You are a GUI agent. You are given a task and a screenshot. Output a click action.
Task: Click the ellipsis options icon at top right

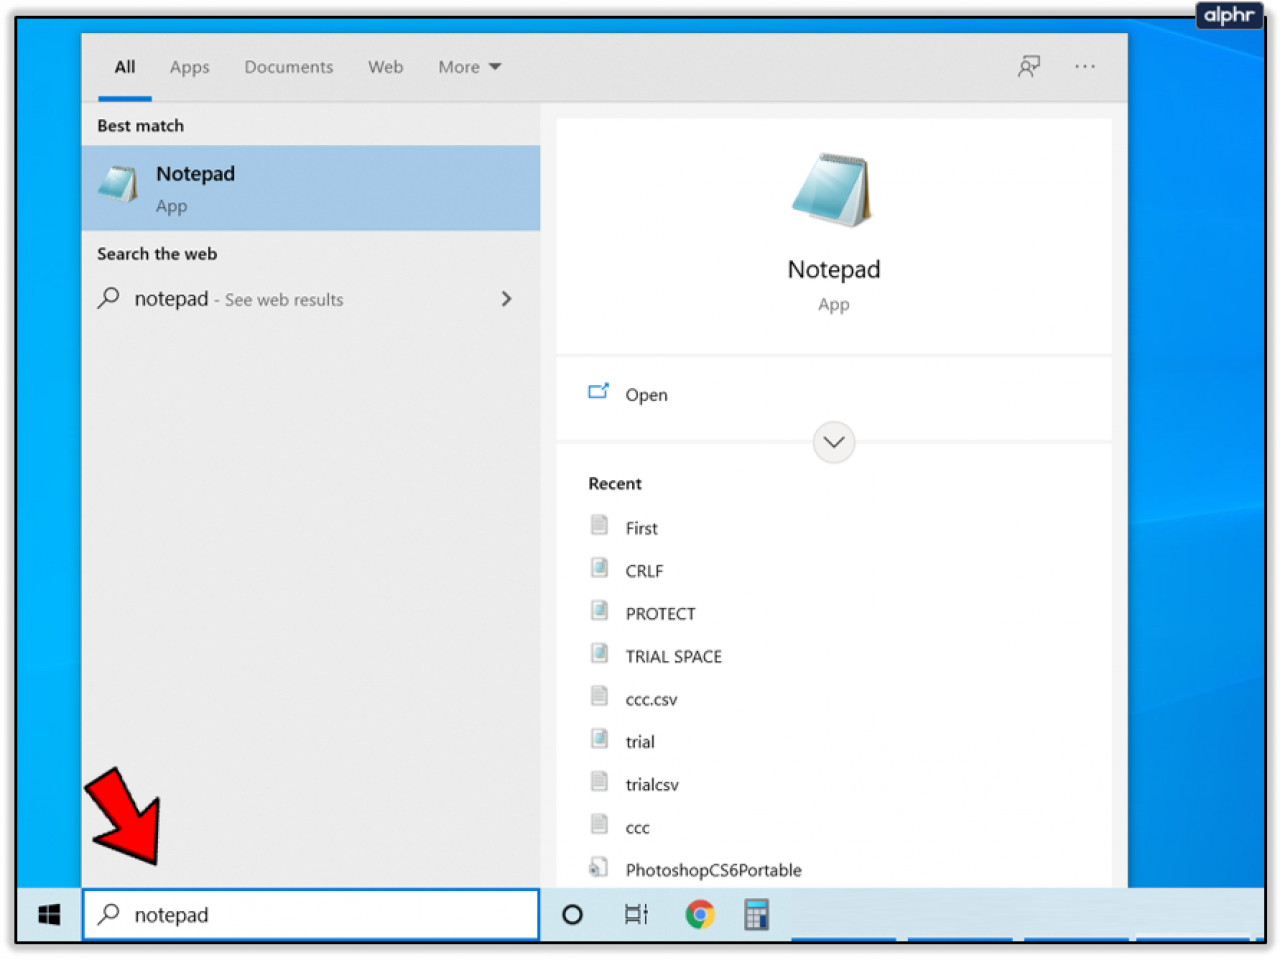1085,66
